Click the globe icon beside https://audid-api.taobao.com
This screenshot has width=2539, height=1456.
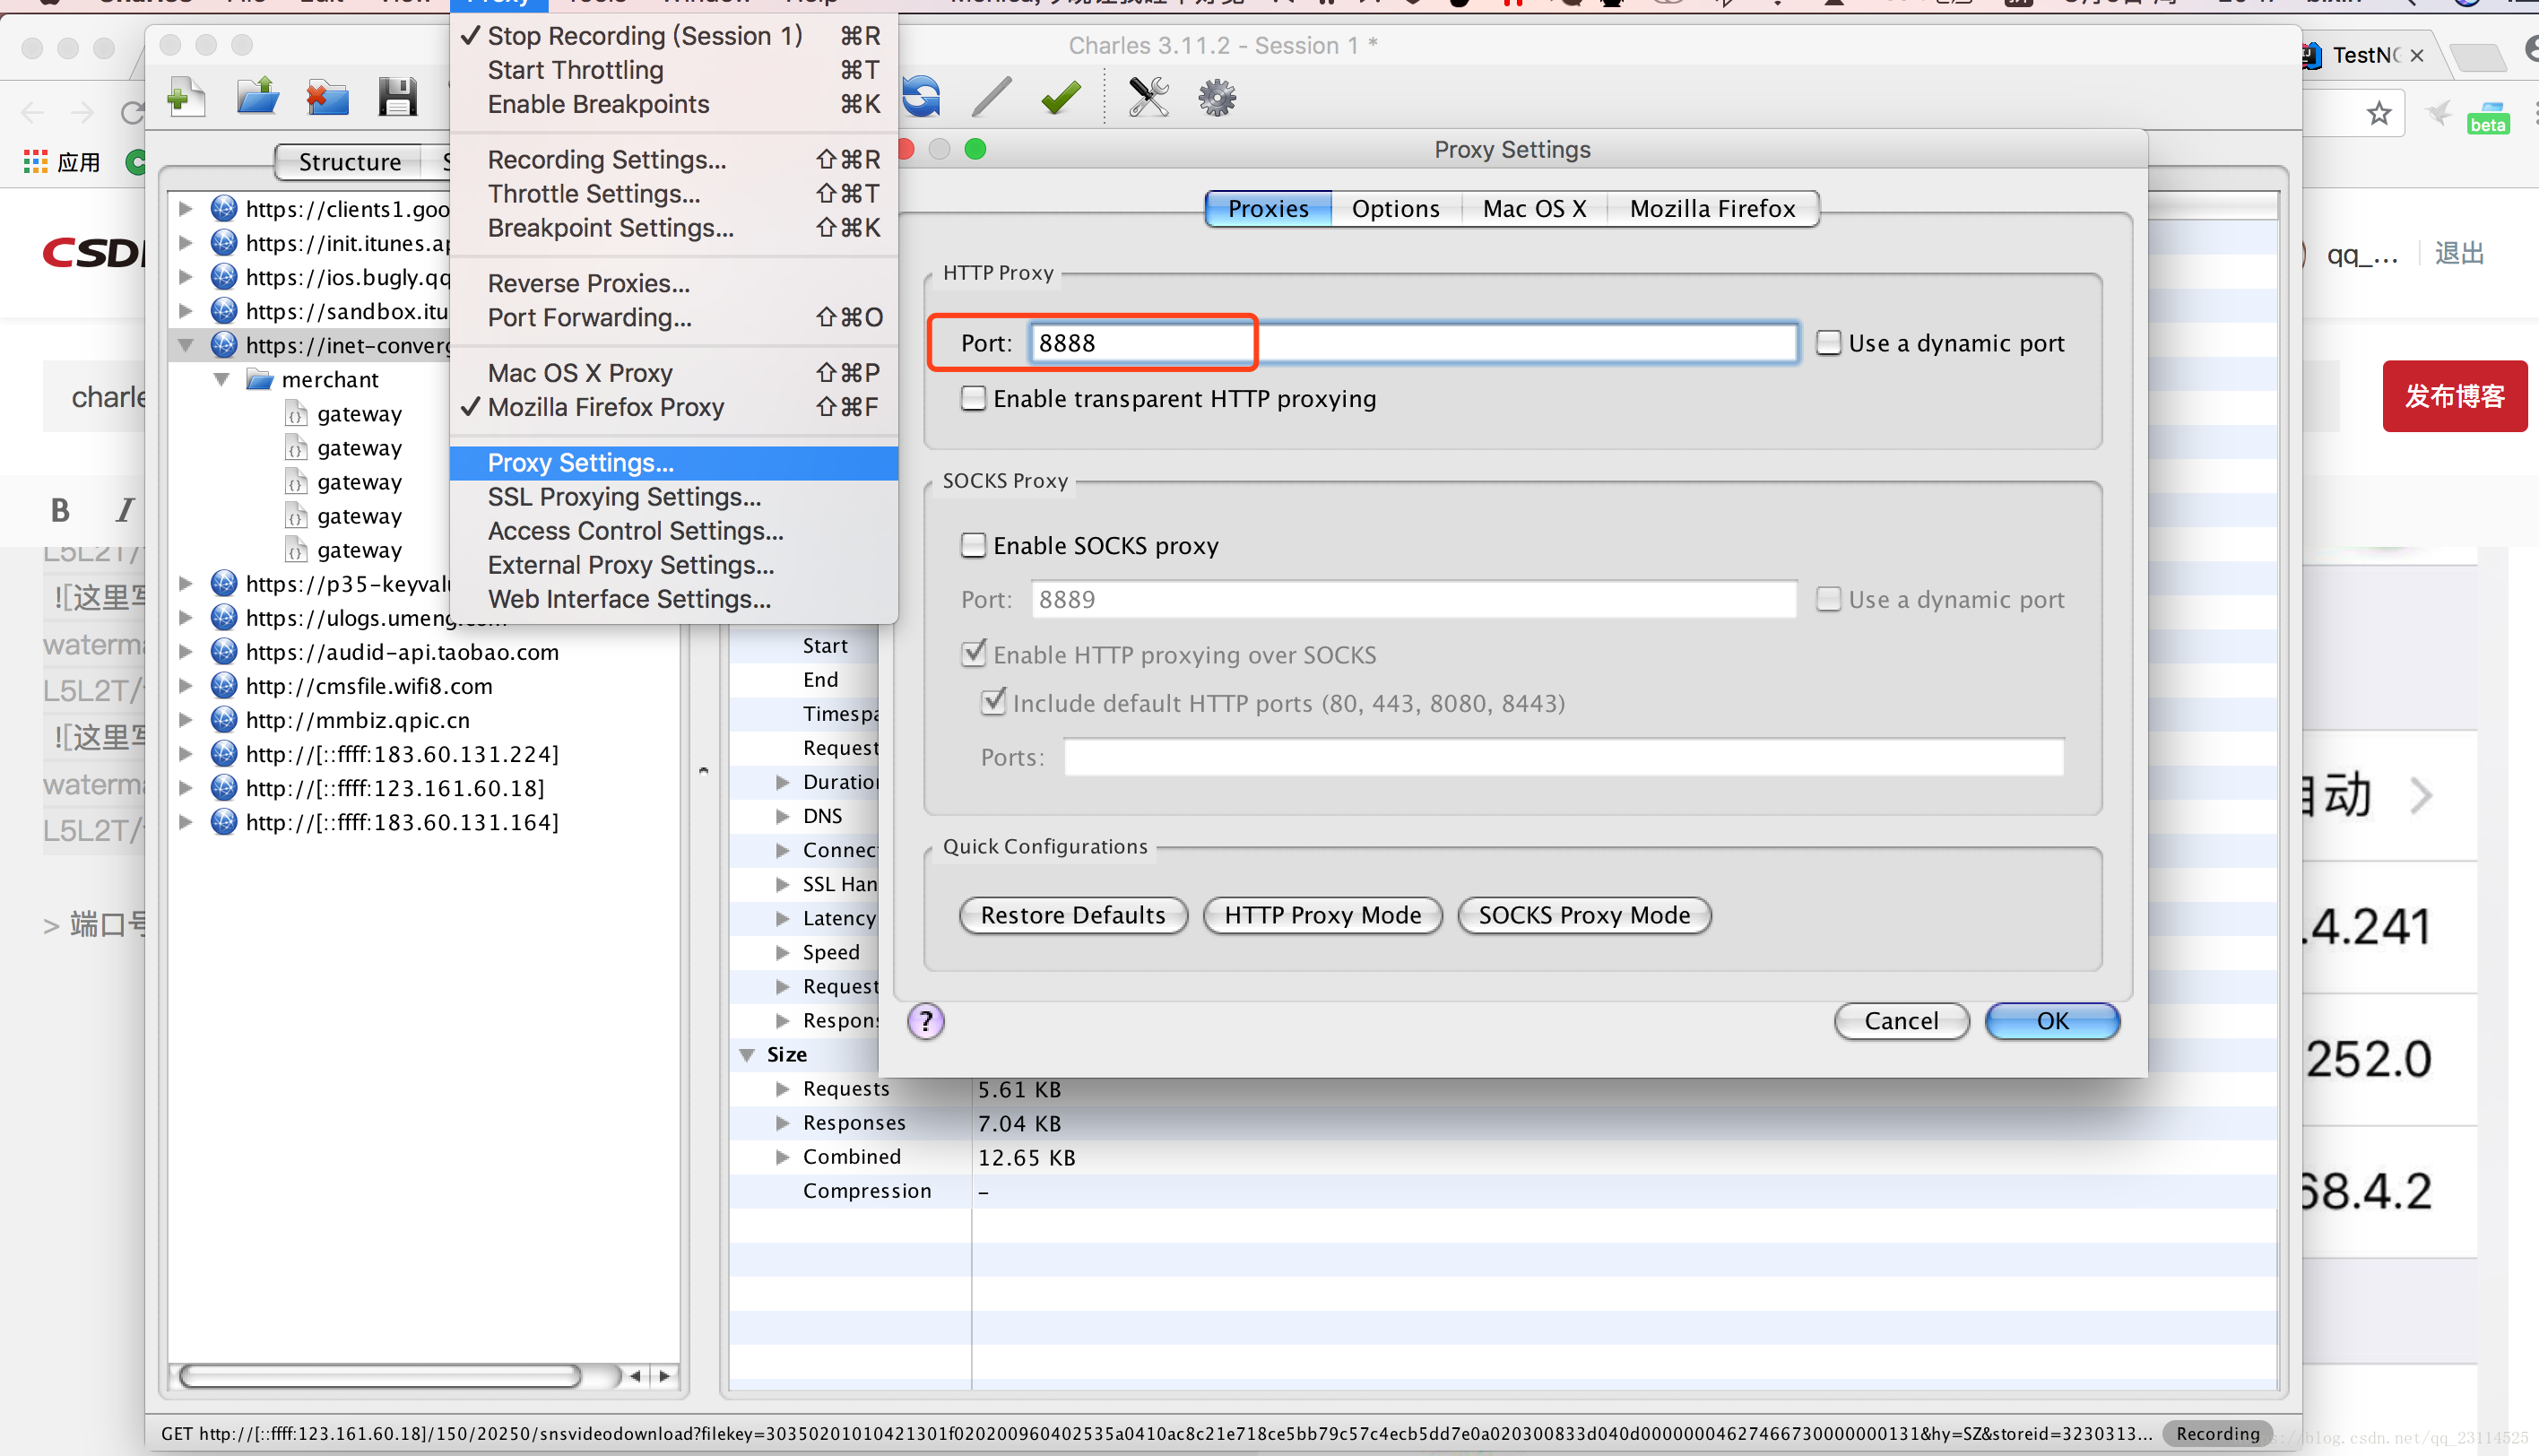[224, 652]
